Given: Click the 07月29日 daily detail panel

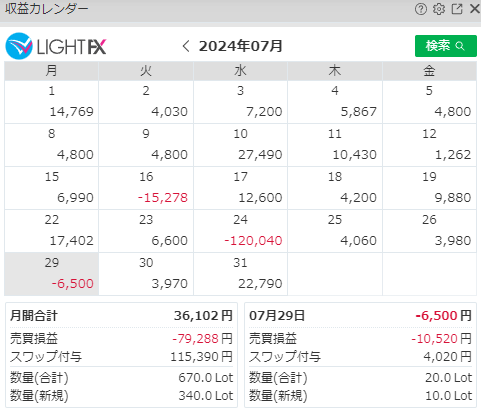Looking at the screenshot, I should (x=360, y=355).
